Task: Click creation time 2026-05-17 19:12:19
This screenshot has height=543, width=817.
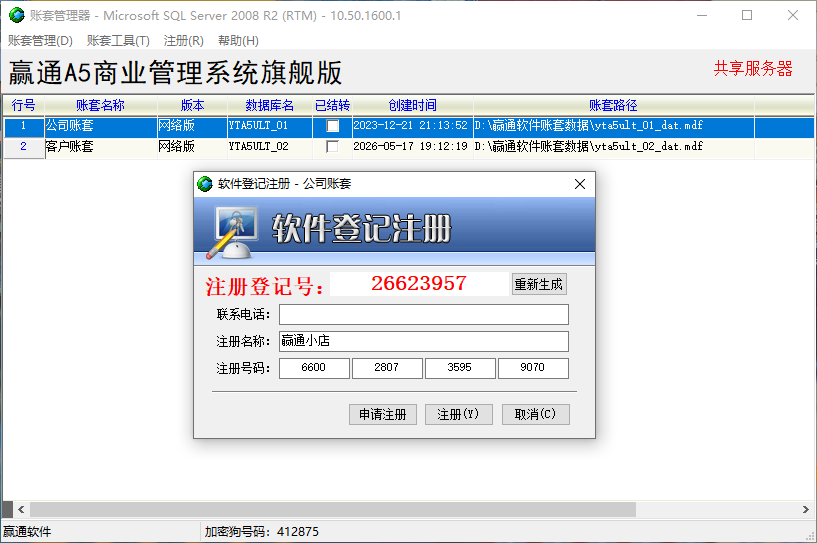Action: (x=413, y=146)
